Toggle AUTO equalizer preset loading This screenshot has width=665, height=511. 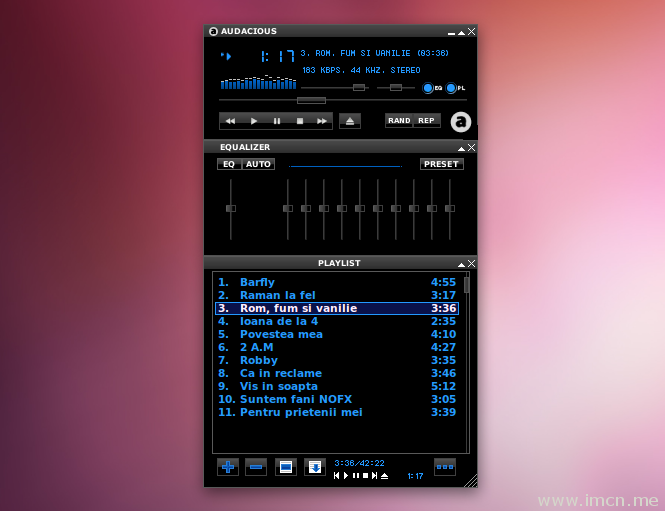258,164
